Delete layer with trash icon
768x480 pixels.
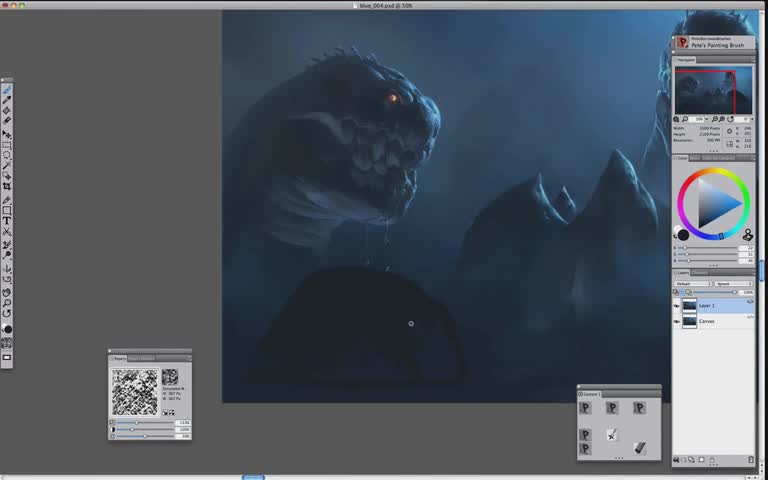pyautogui.click(x=751, y=459)
